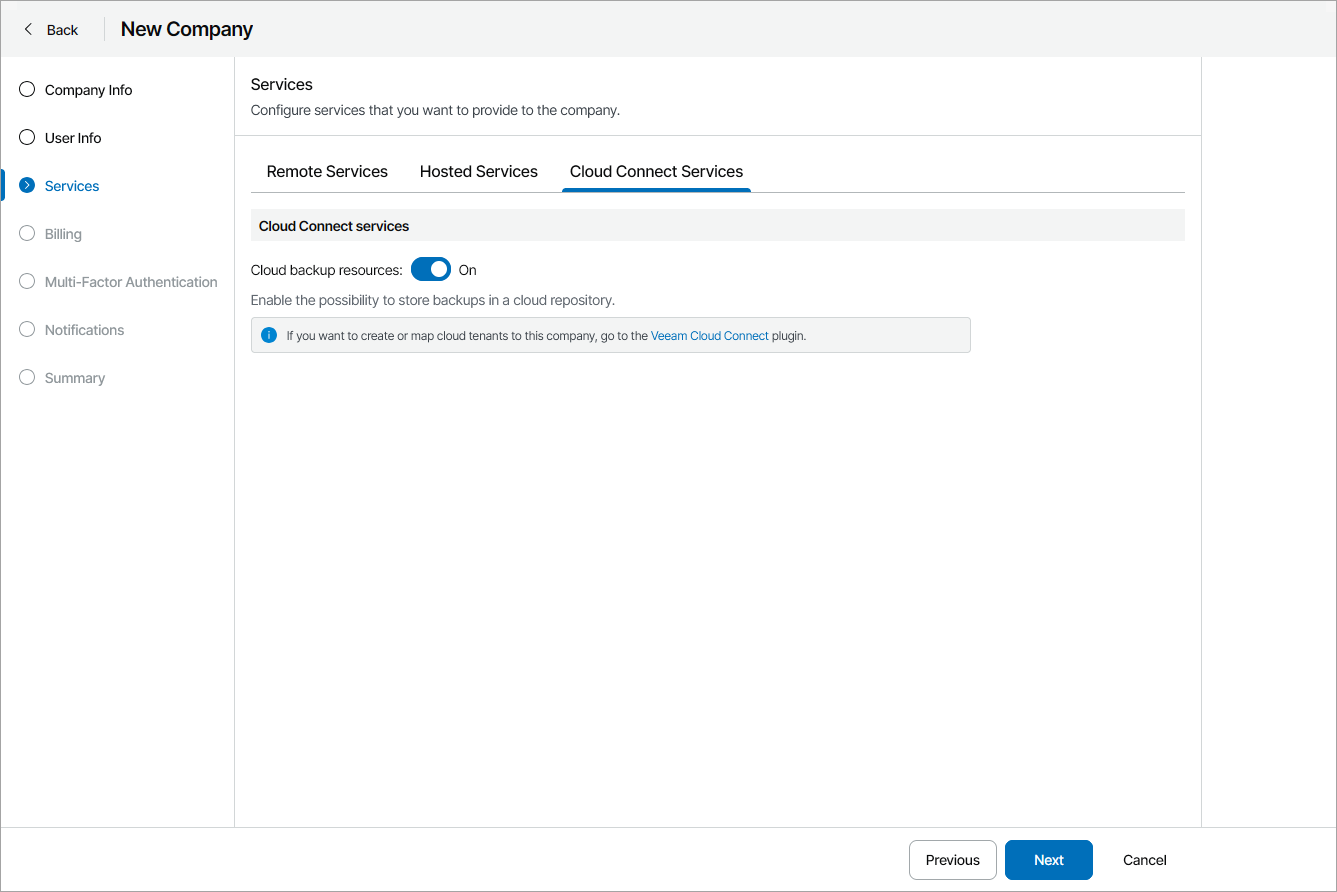This screenshot has height=892, width=1337.
Task: Go to the Previous wizard step
Action: 952,860
